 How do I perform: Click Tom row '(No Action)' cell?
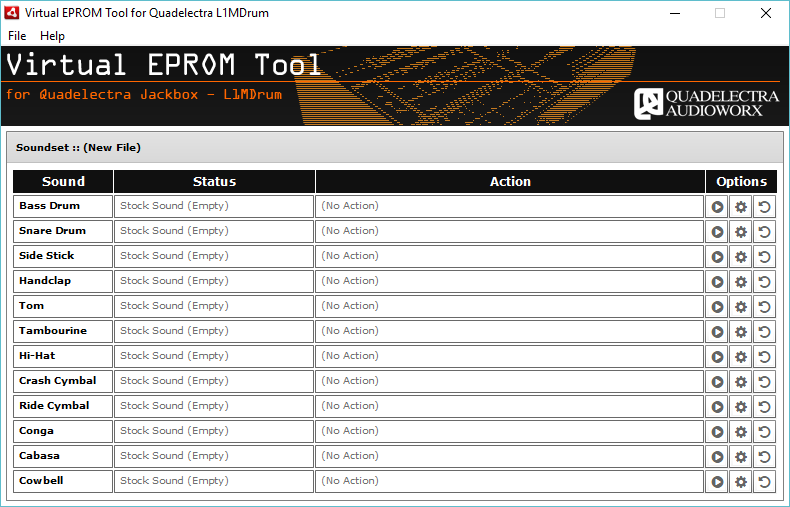509,306
